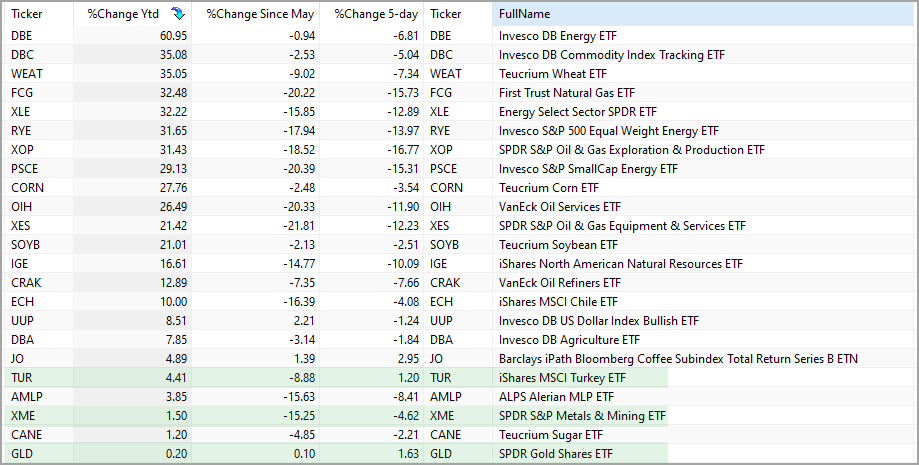This screenshot has height=465, width=919.
Task: Select VanEck Oil Services ETF
Action: [560, 206]
